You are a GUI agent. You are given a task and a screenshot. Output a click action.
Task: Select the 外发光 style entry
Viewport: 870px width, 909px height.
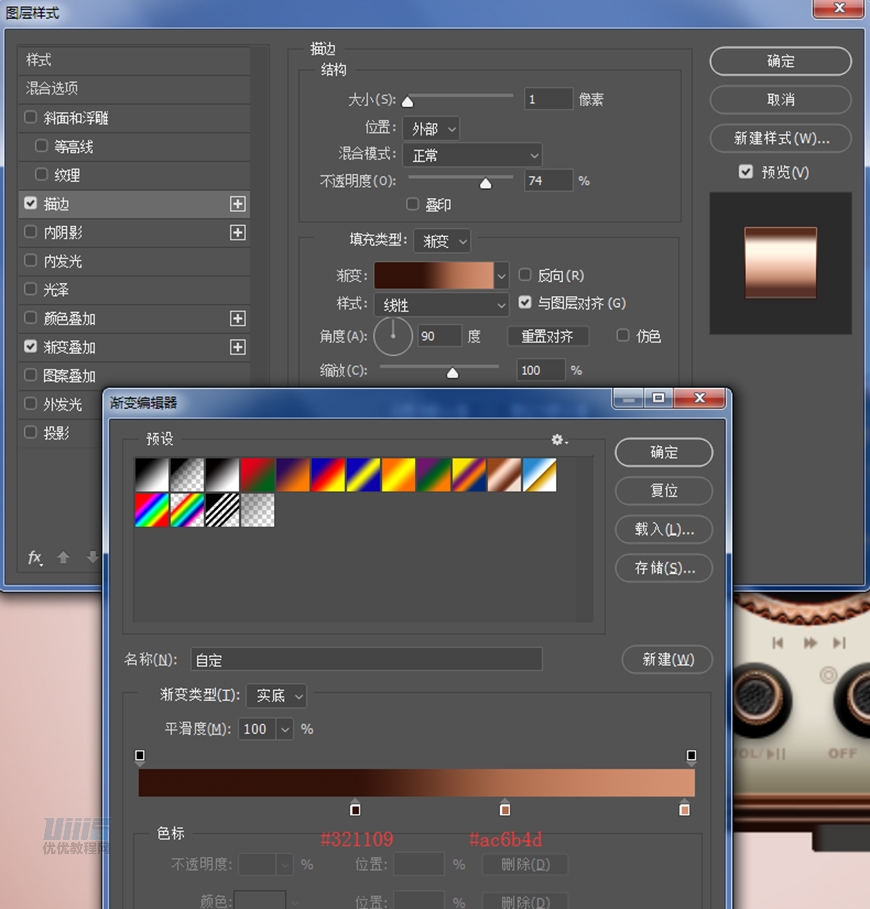62,405
